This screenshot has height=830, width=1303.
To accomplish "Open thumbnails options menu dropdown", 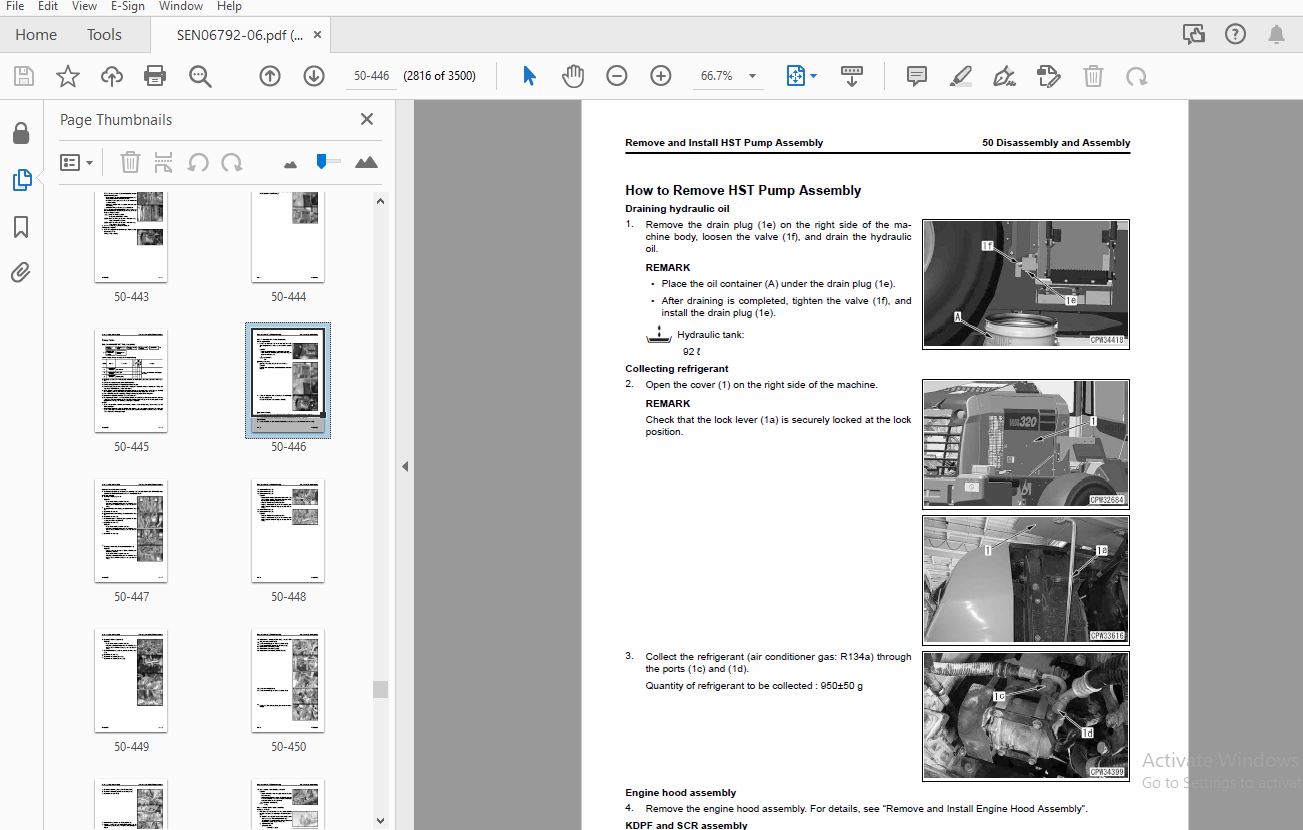I will point(77,162).
